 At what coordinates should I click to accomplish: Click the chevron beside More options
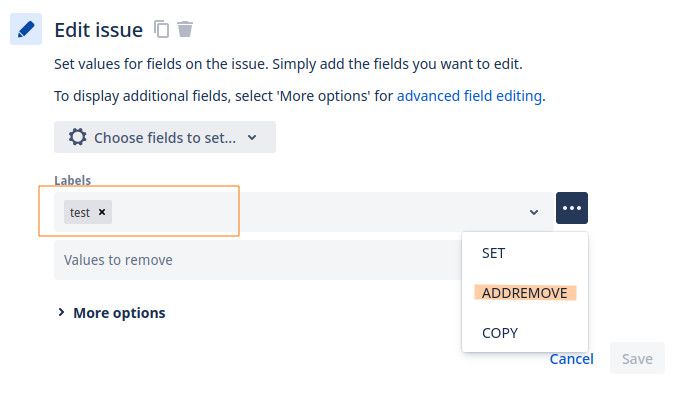coord(61,312)
